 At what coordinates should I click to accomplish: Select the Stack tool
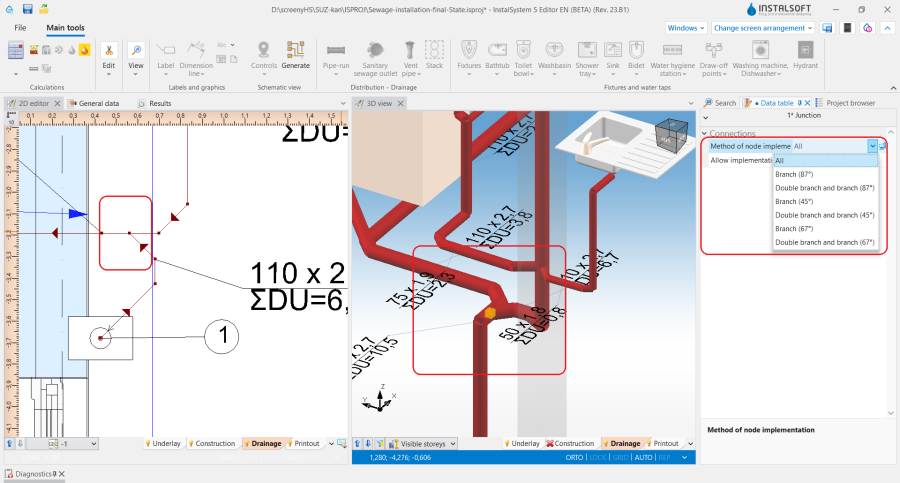pos(435,56)
